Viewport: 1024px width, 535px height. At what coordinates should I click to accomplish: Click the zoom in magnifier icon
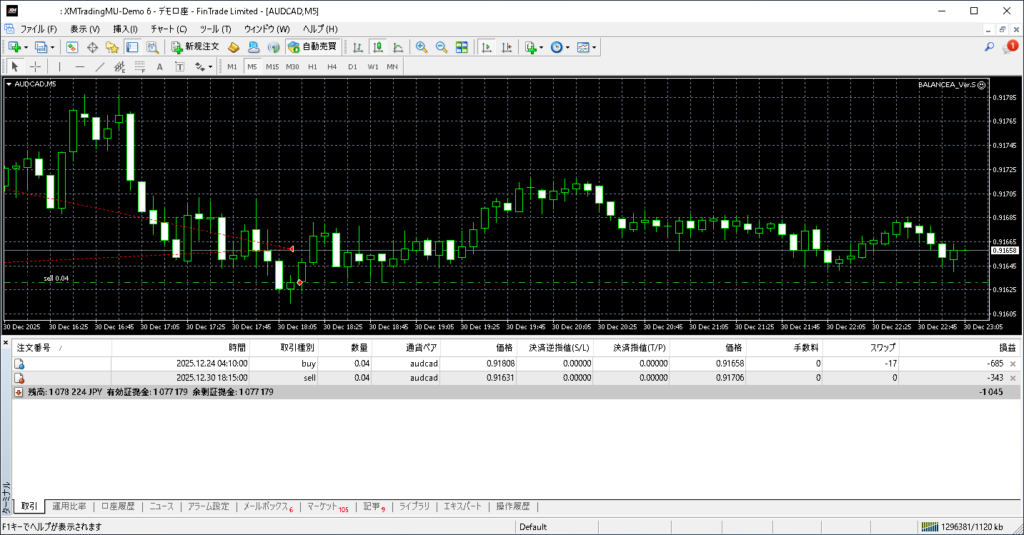pos(421,47)
